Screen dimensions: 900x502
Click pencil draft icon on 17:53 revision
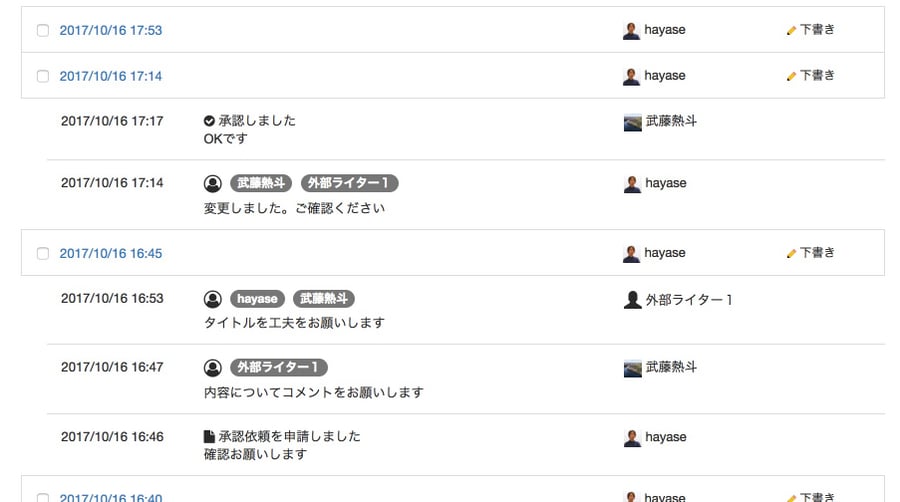[791, 30]
